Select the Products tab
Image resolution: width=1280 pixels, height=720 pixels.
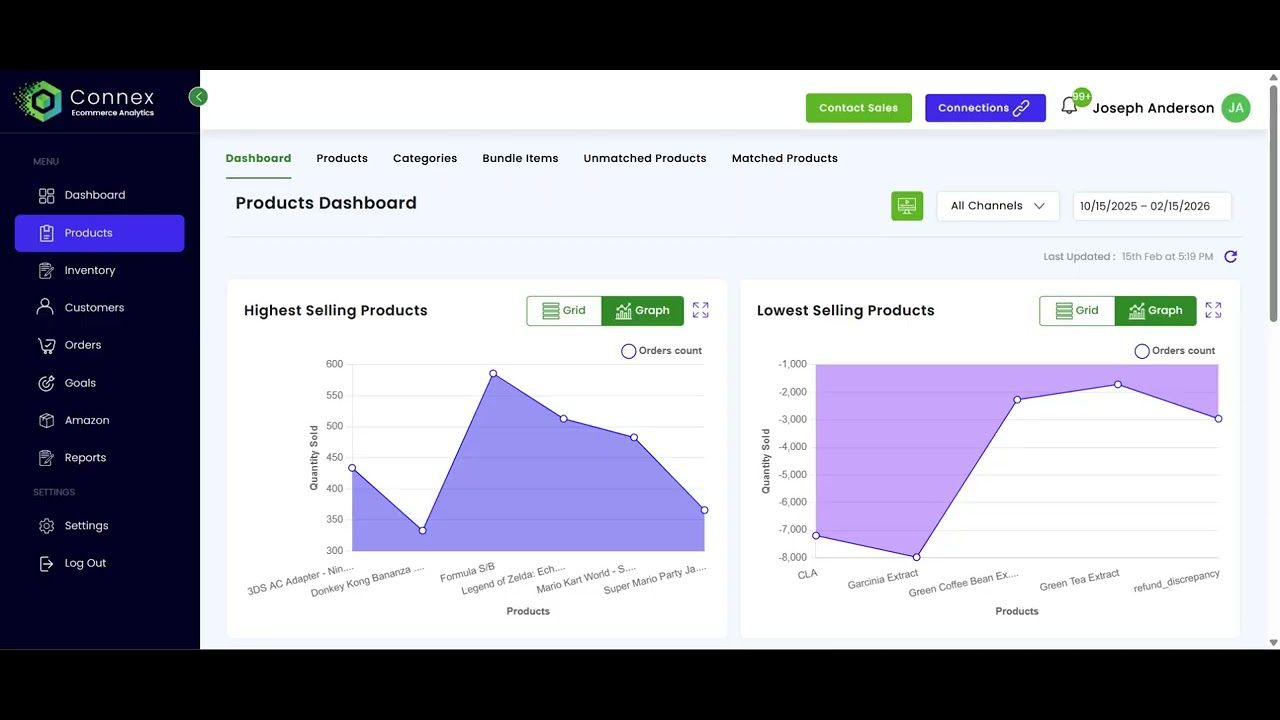point(342,158)
